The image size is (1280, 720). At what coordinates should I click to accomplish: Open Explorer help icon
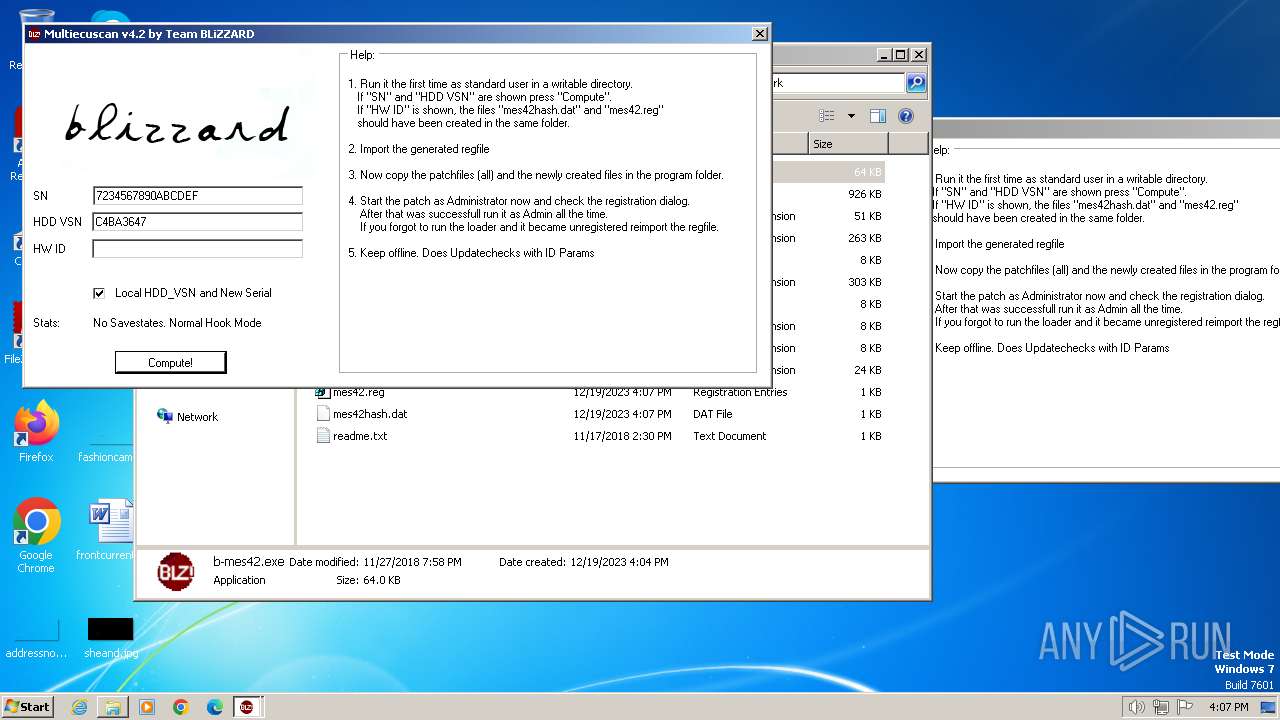point(906,116)
